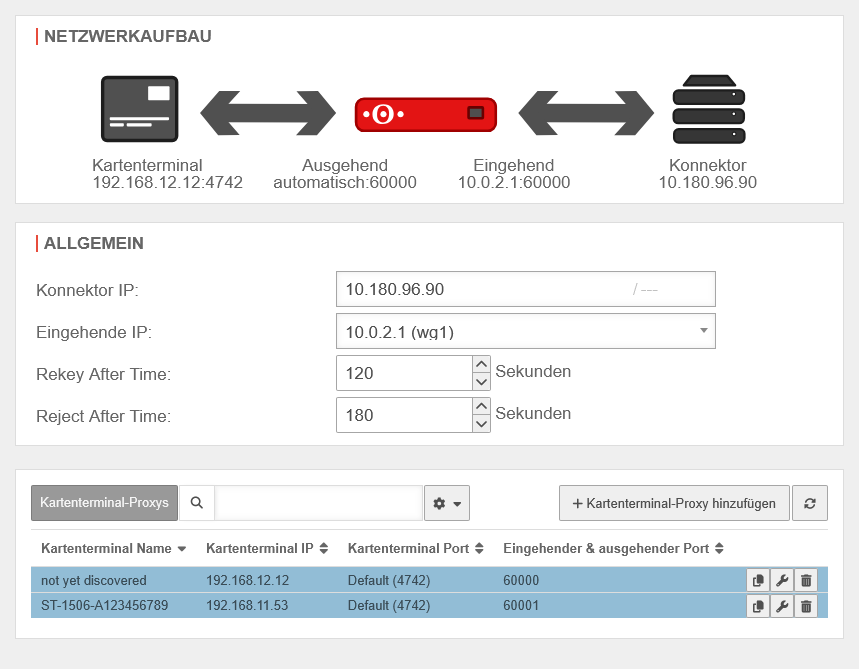Copy the ST-1506-A123456789 proxy entry

point(758,606)
